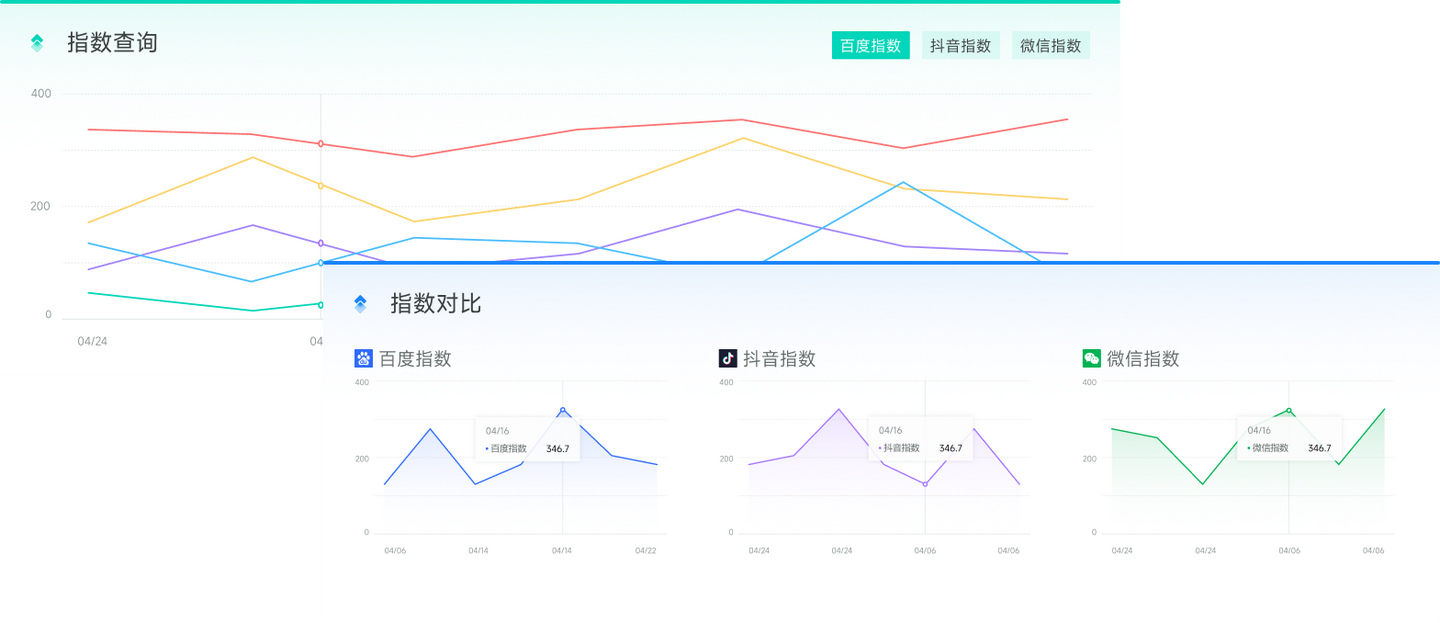Toggle the 抖音指数 filter chip
Image resolution: width=1440 pixels, height=623 pixels.
(960, 44)
